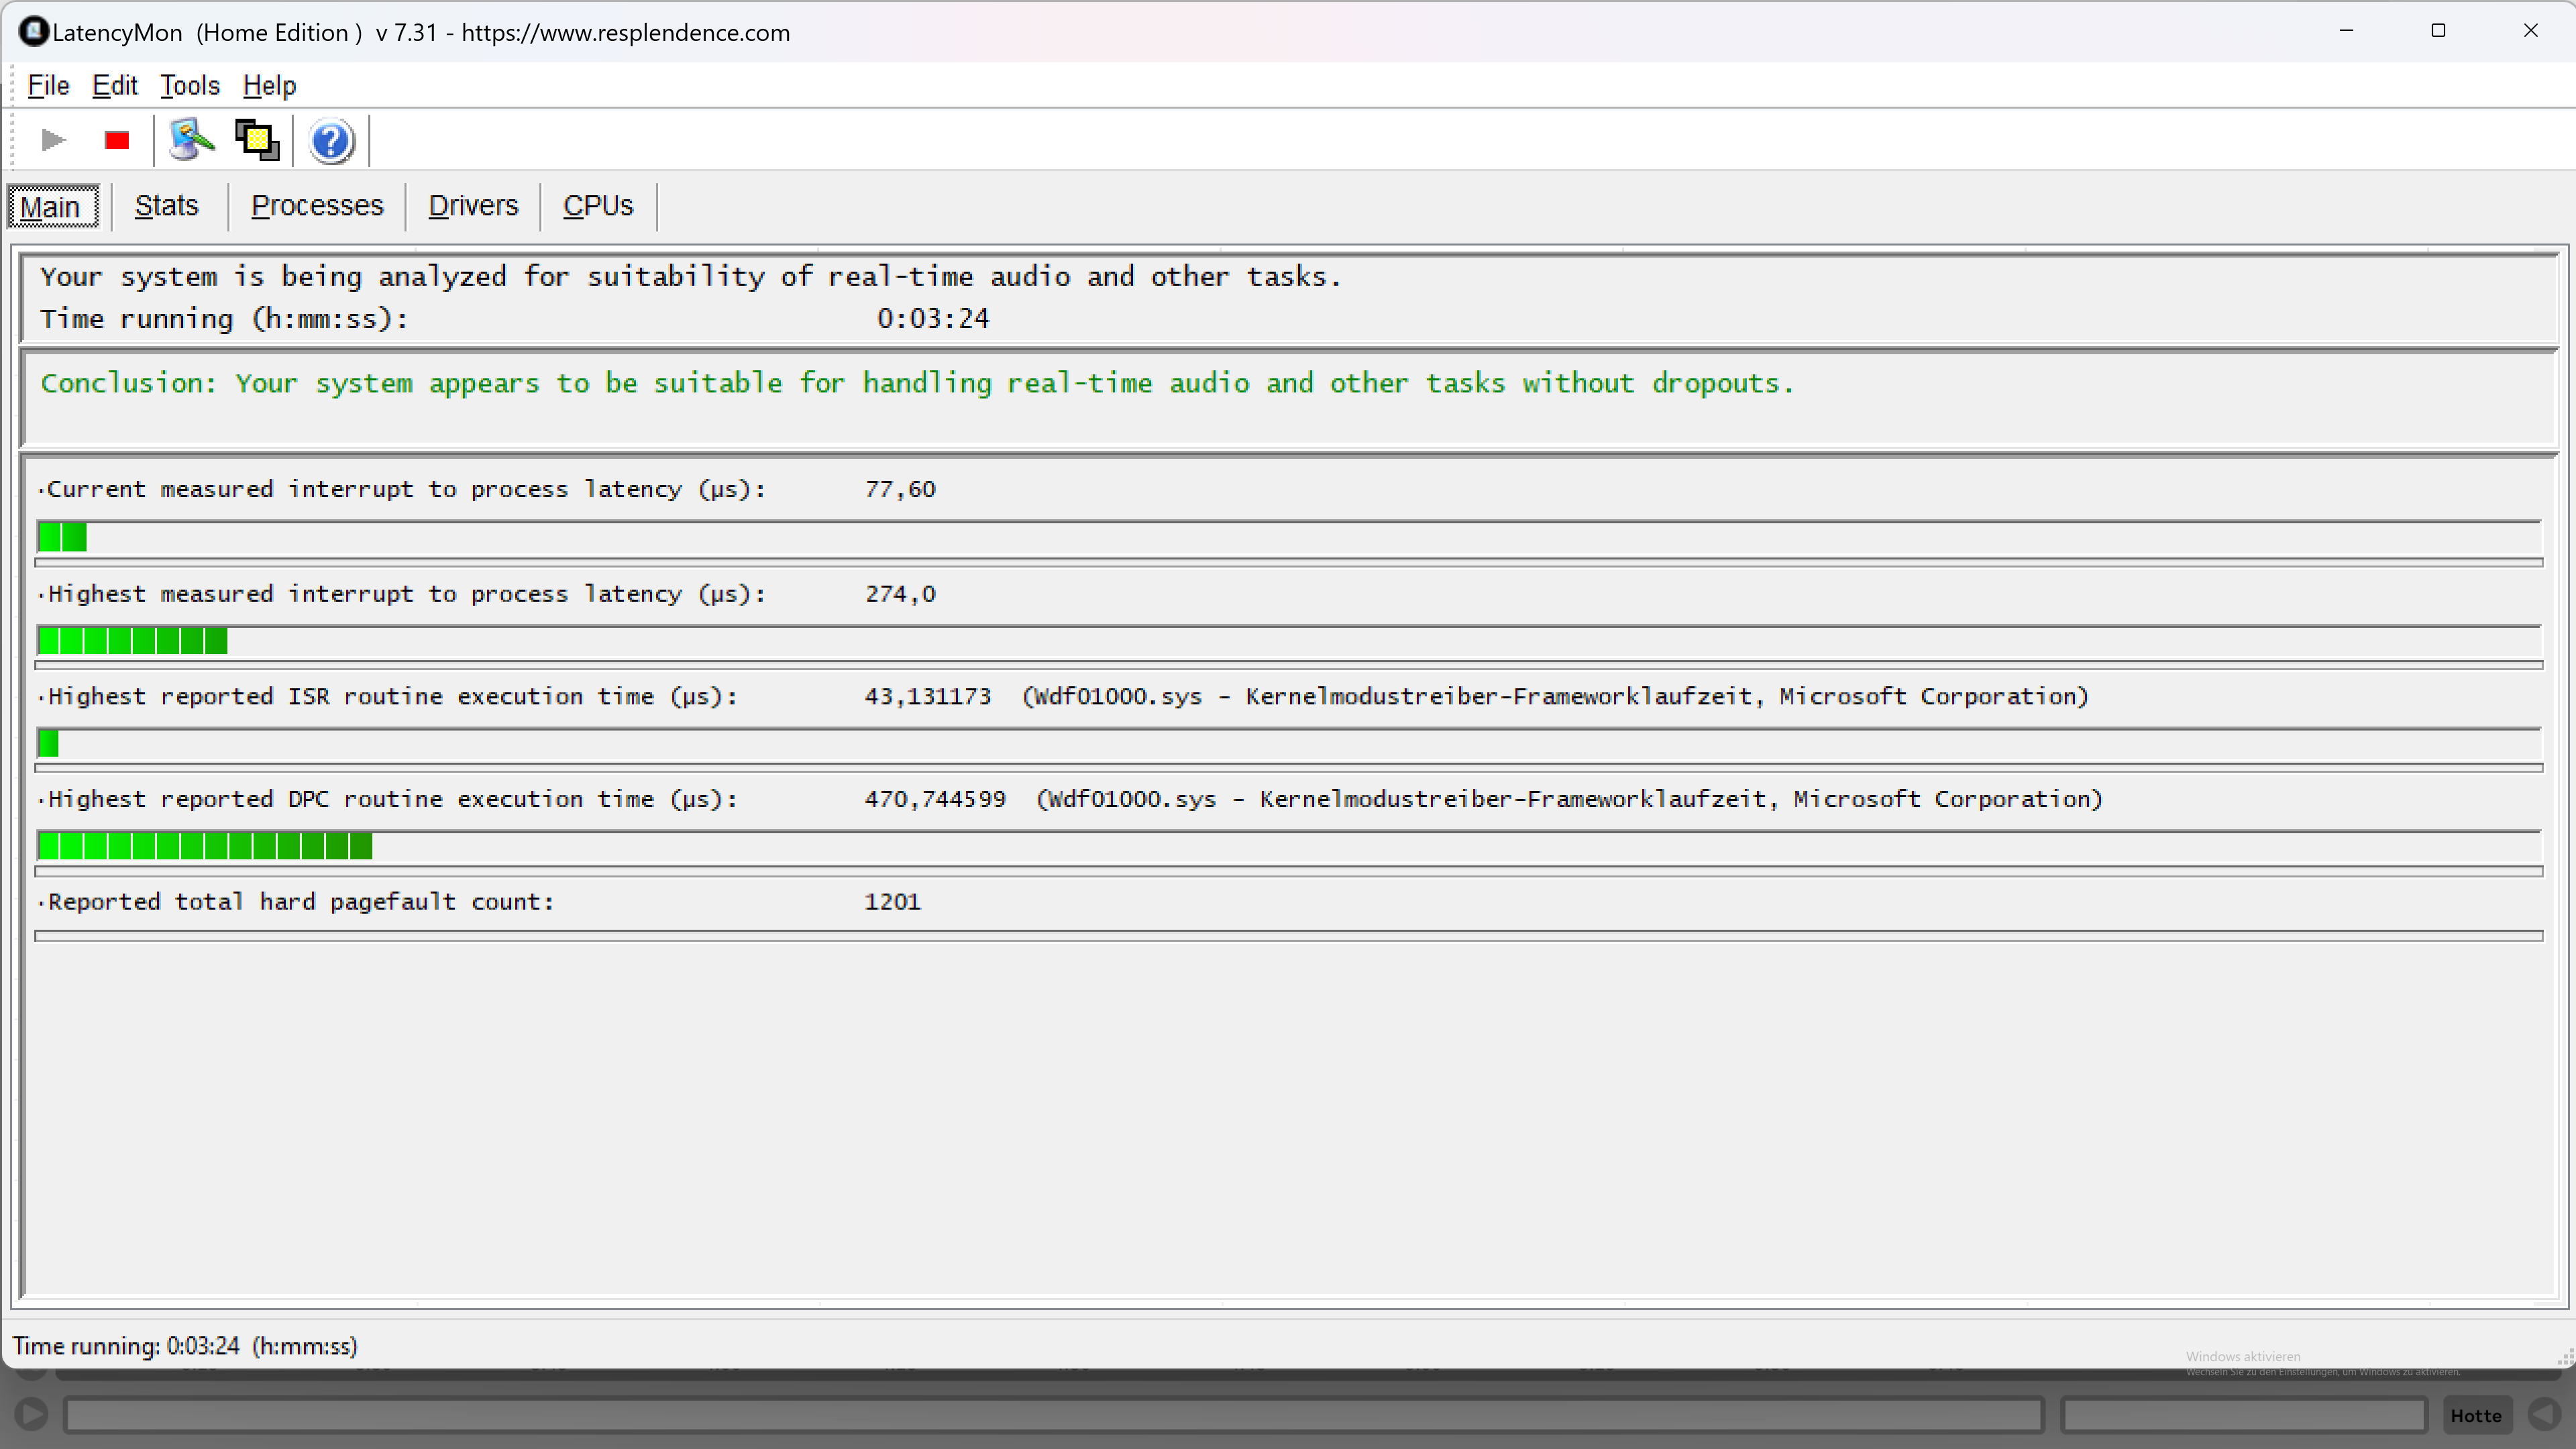The height and width of the screenshot is (1449, 2576).
Task: Click 'Reported total hard pagefault count' label
Action: 300,902
